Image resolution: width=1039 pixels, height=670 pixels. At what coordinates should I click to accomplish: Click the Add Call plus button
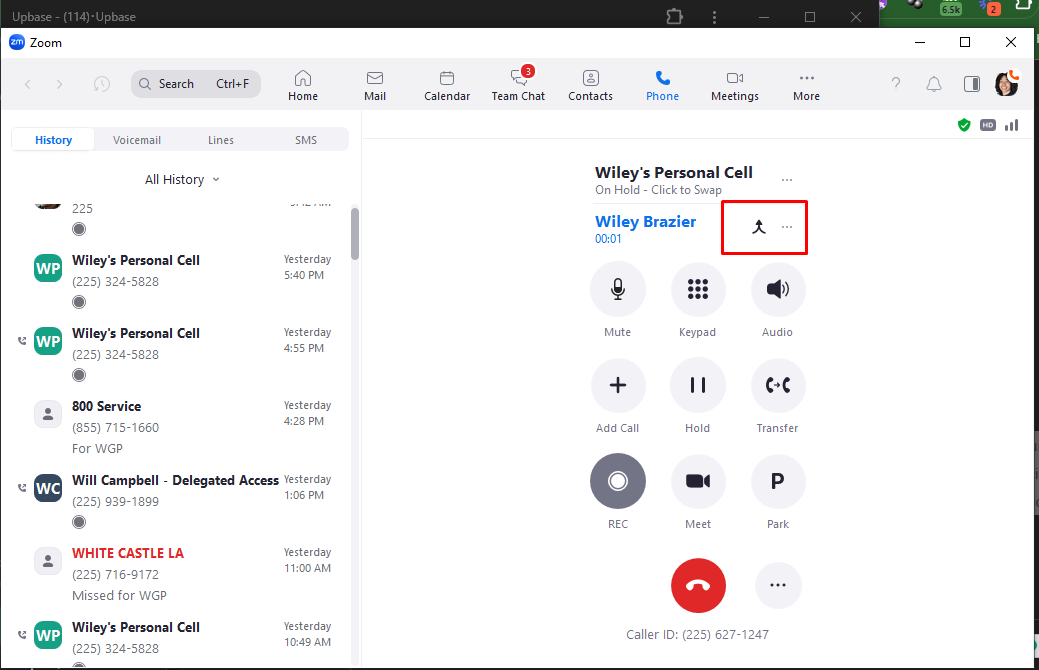click(618, 386)
